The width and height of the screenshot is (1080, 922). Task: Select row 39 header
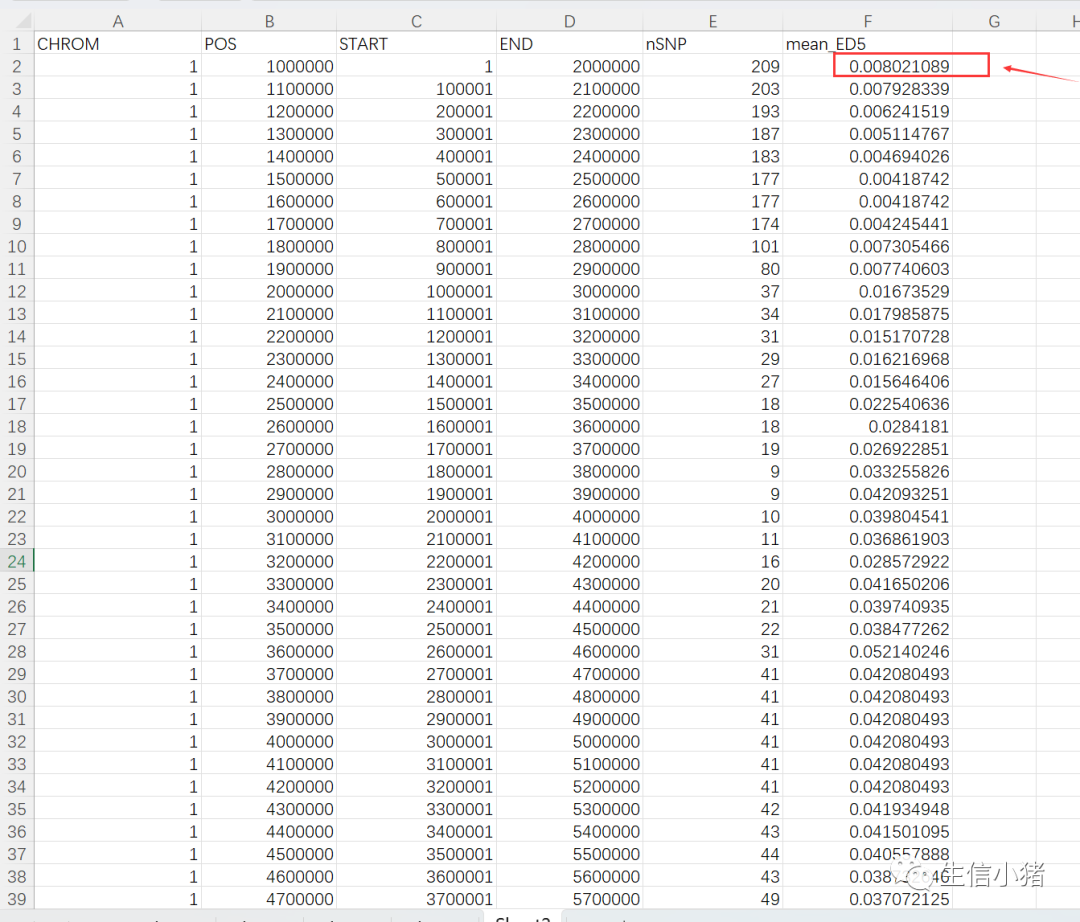pos(17,899)
